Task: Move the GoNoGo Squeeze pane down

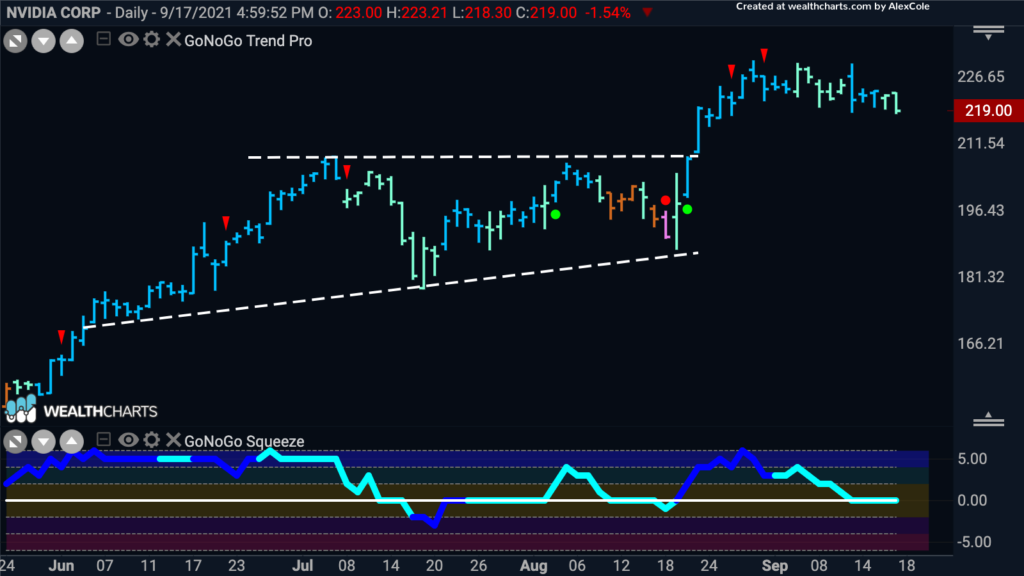Action: point(43,442)
